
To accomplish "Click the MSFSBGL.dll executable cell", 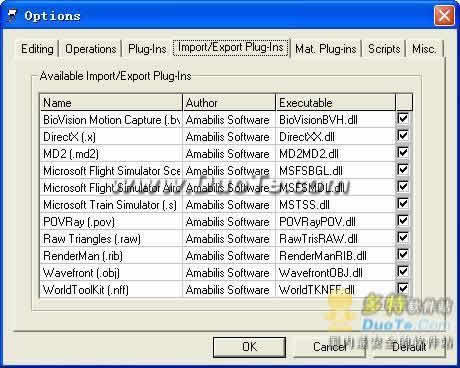I will pos(335,171).
